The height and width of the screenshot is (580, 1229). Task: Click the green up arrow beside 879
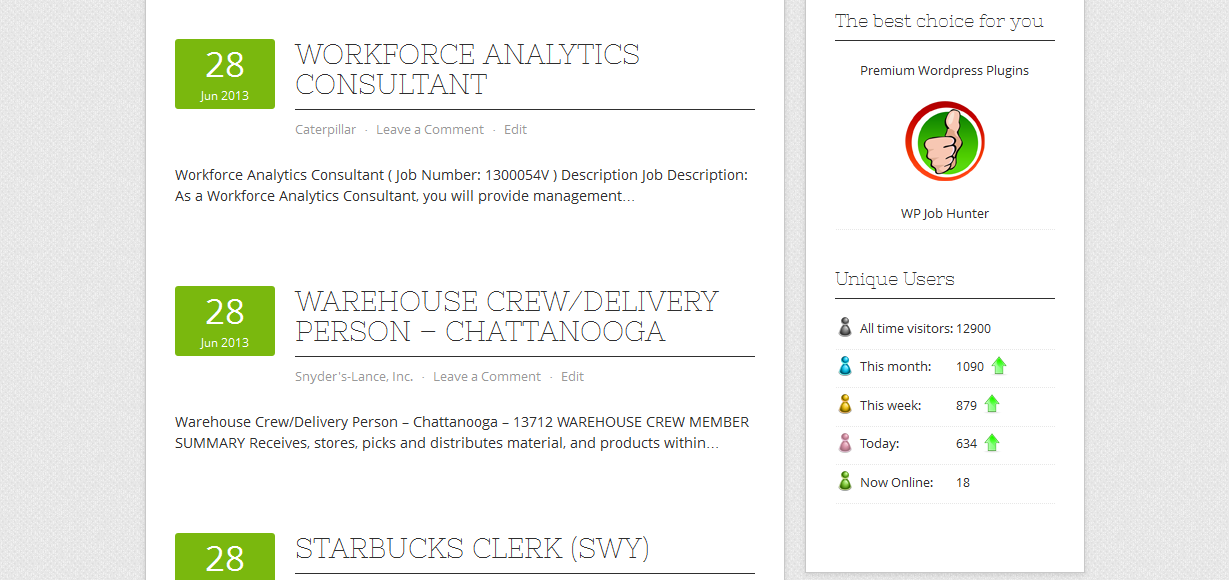pyautogui.click(x=992, y=404)
